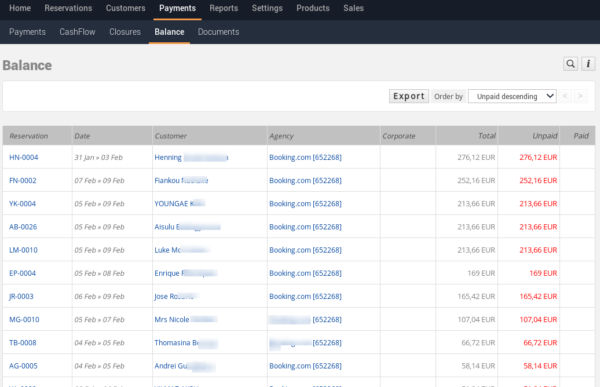This screenshot has height=387, width=600.
Task: Click the Agency column header
Action: point(282,136)
